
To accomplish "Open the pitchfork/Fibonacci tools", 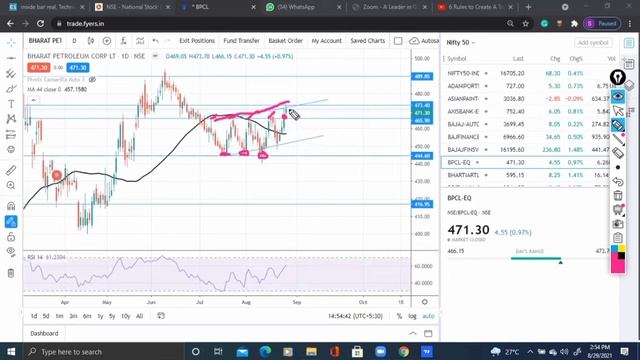I will coord(11,73).
